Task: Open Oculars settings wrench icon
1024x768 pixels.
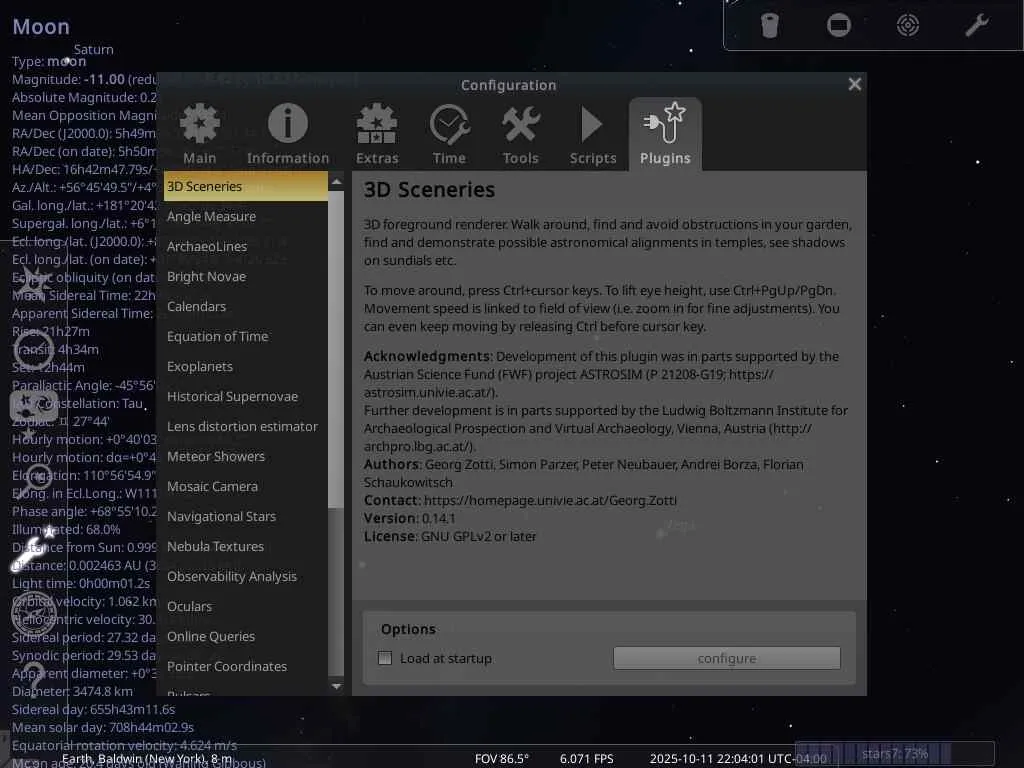Action: pos(977,26)
